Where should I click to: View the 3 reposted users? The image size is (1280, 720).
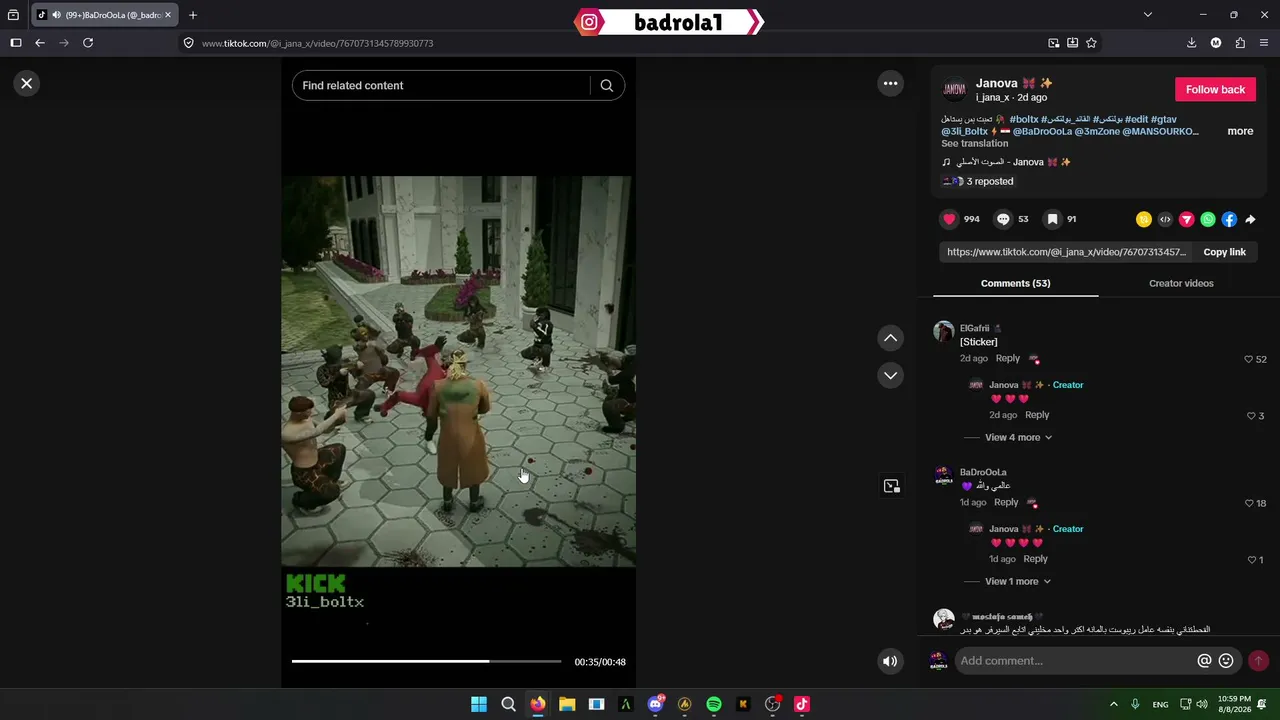(978, 182)
